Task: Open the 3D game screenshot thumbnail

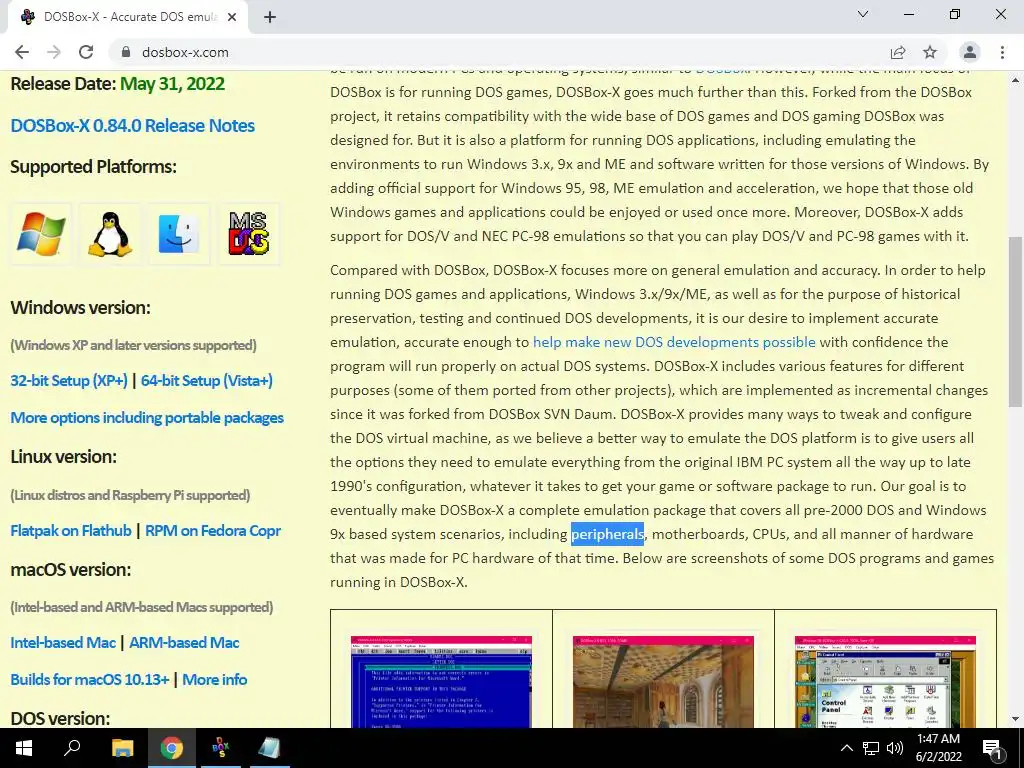Action: click(x=663, y=682)
